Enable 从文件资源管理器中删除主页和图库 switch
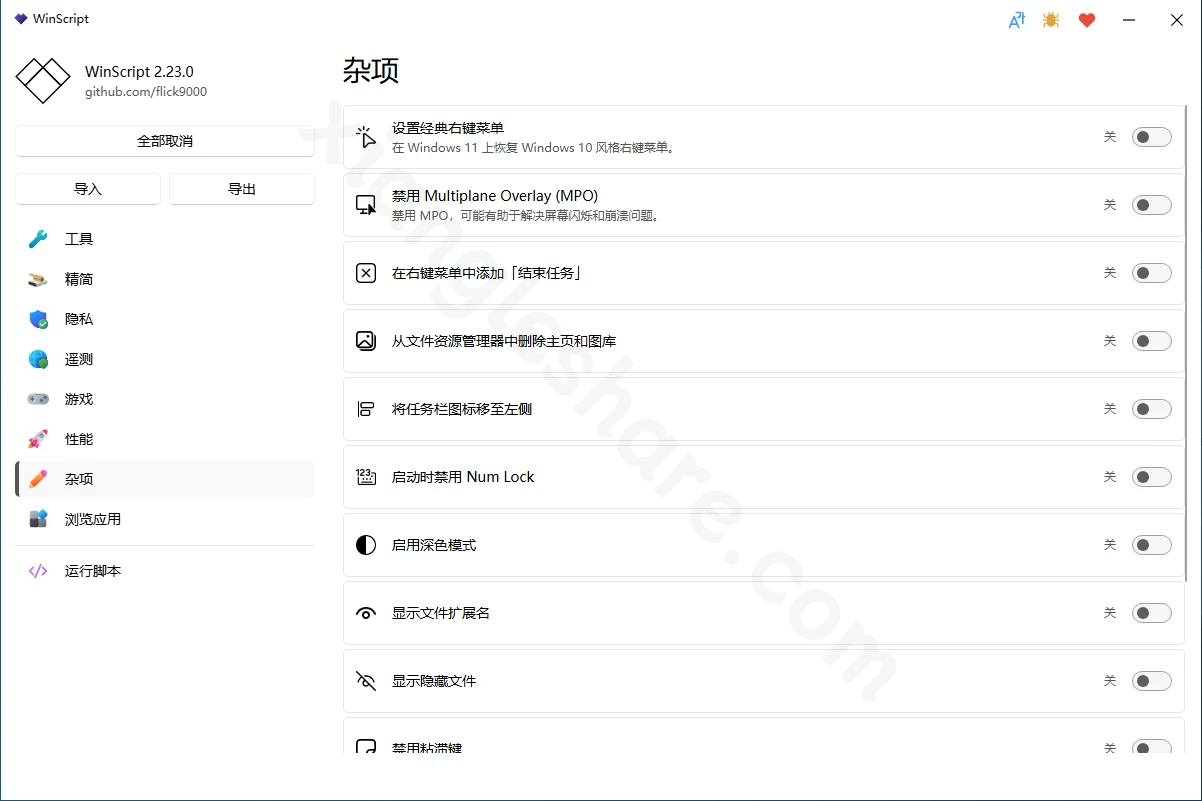The image size is (1202, 801). pos(1151,341)
